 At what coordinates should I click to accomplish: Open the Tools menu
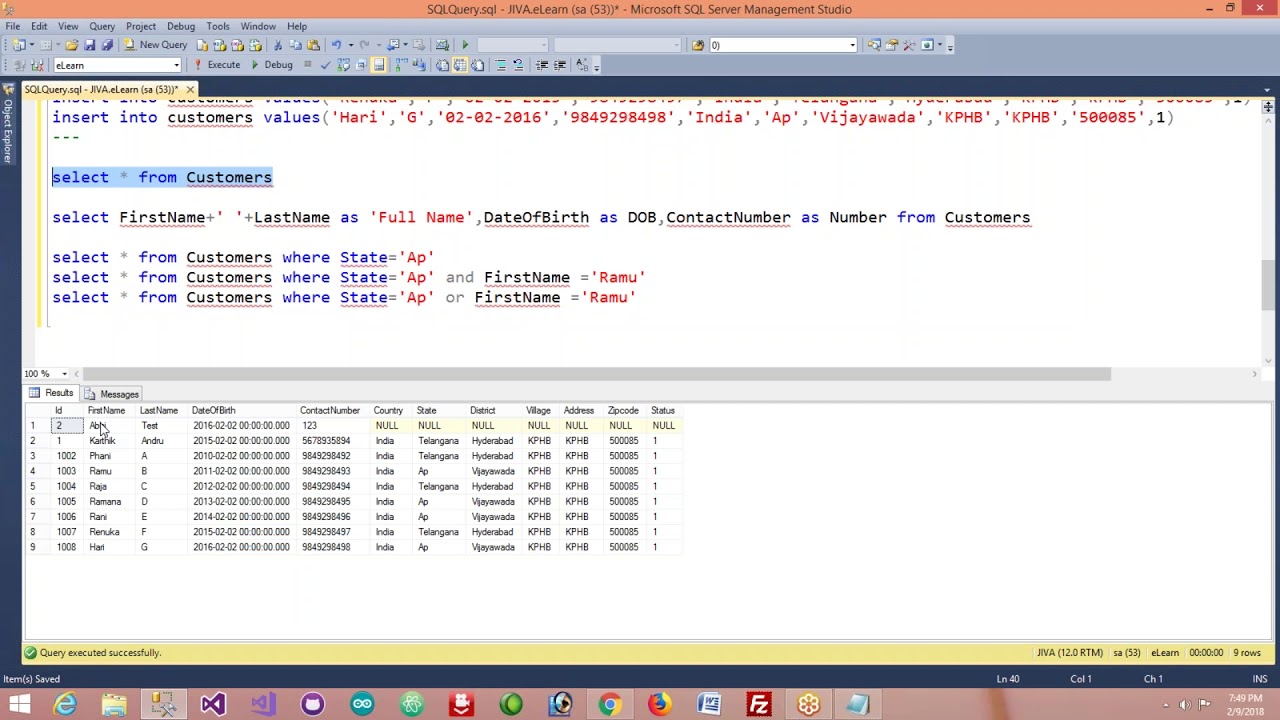pyautogui.click(x=218, y=26)
